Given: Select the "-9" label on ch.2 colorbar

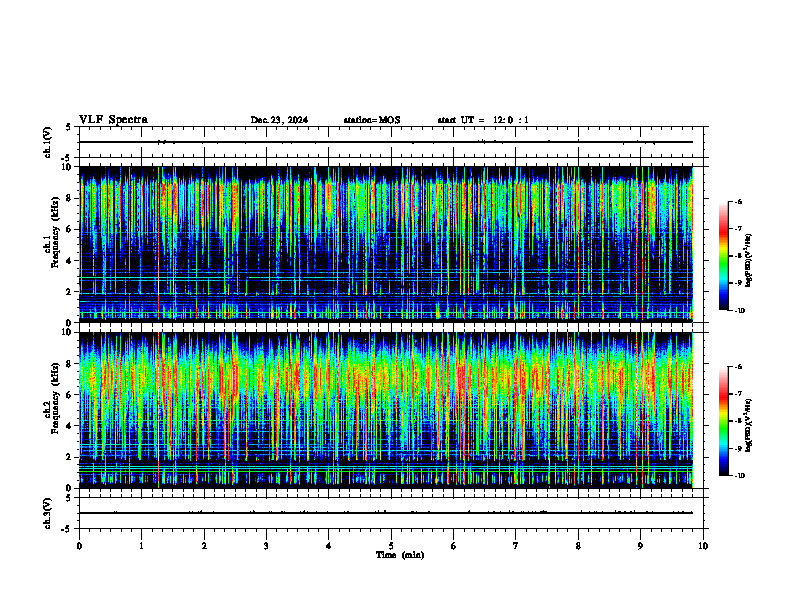Looking at the screenshot, I should pos(739,448).
